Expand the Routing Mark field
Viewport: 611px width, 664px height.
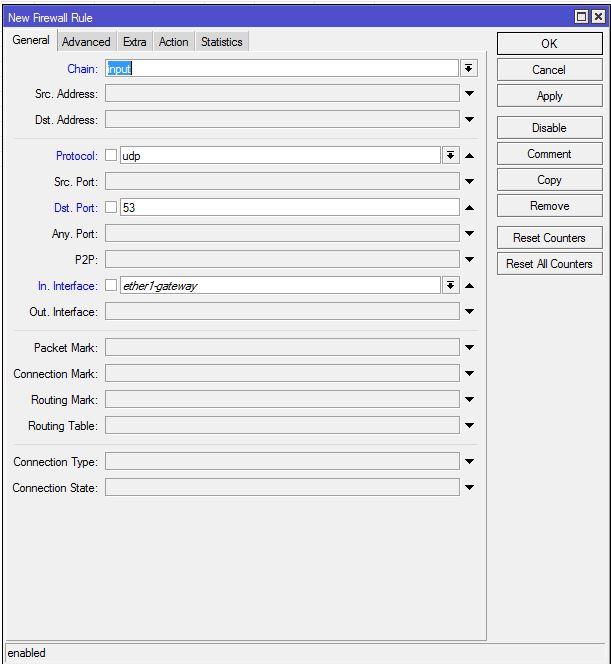click(x=469, y=399)
